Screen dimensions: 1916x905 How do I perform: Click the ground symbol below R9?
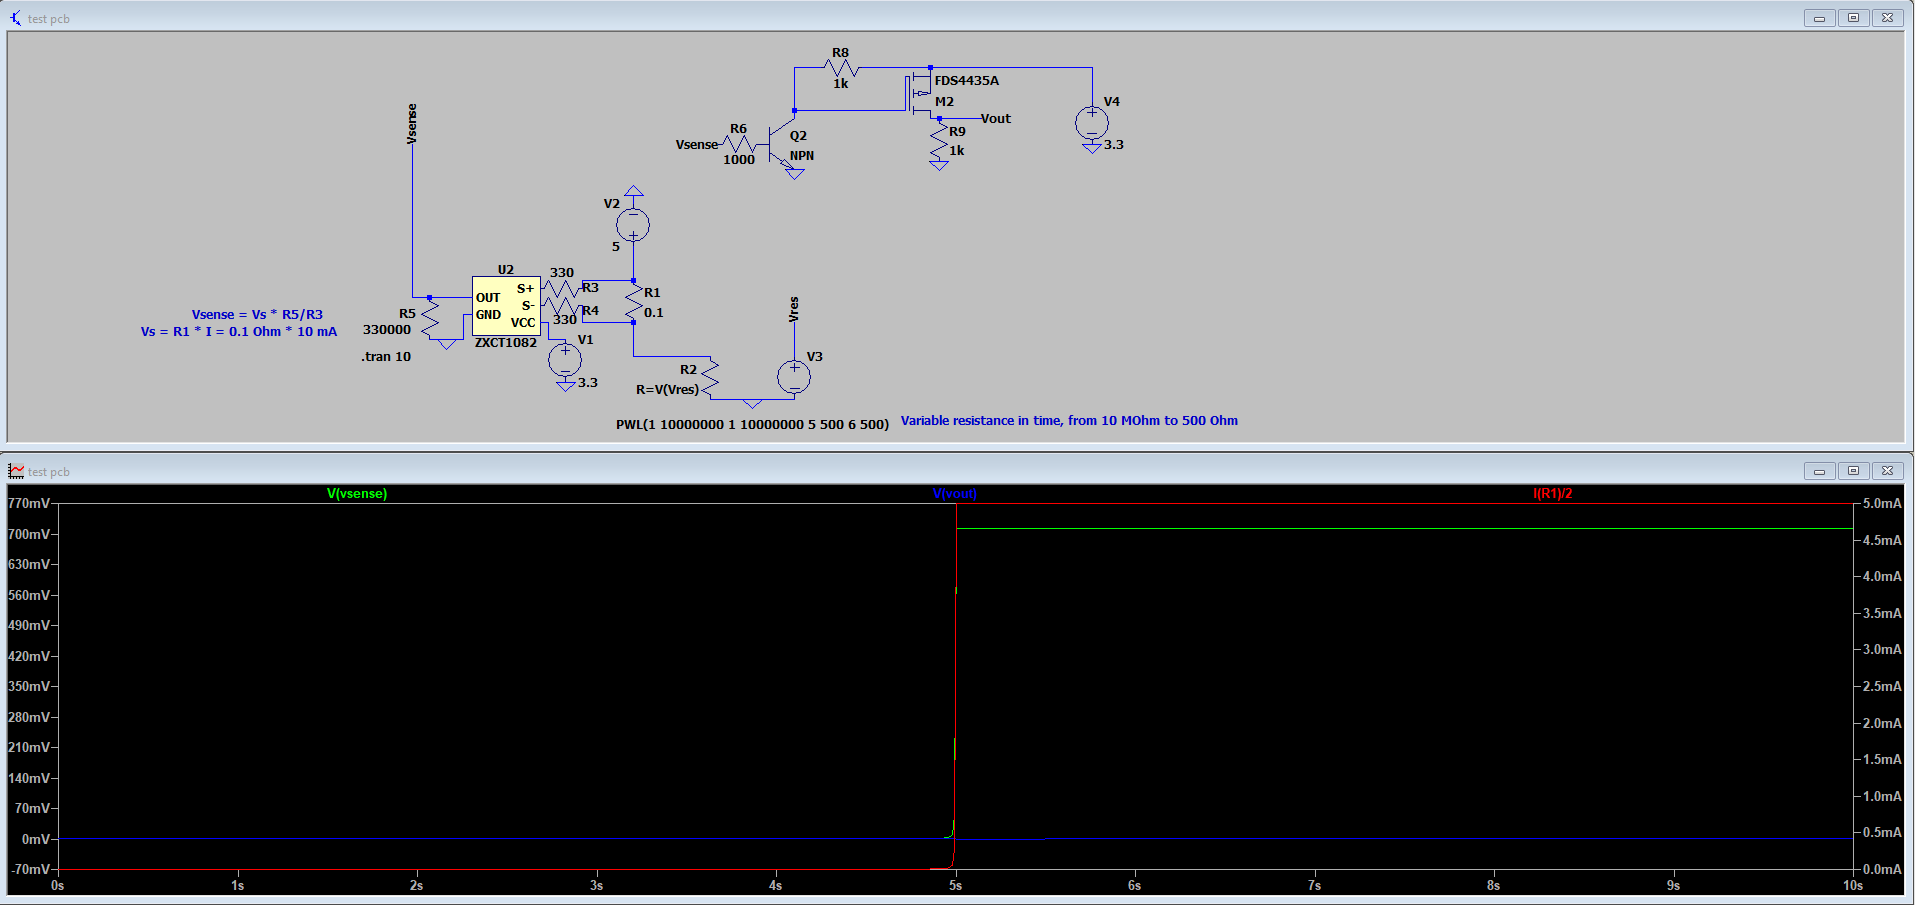pyautogui.click(x=939, y=165)
